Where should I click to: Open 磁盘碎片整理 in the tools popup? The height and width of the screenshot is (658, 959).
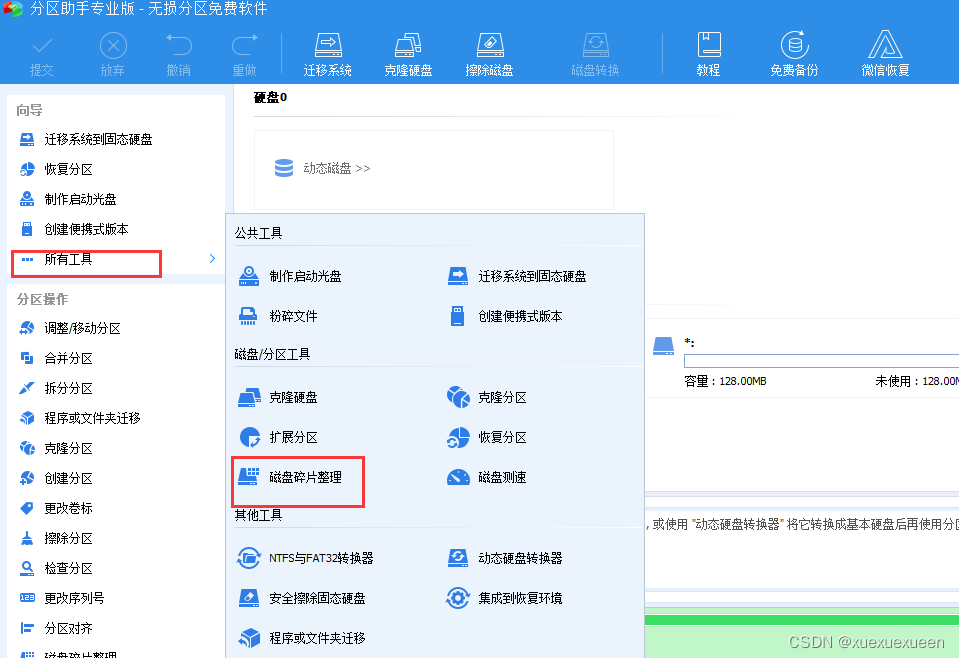tap(290, 478)
